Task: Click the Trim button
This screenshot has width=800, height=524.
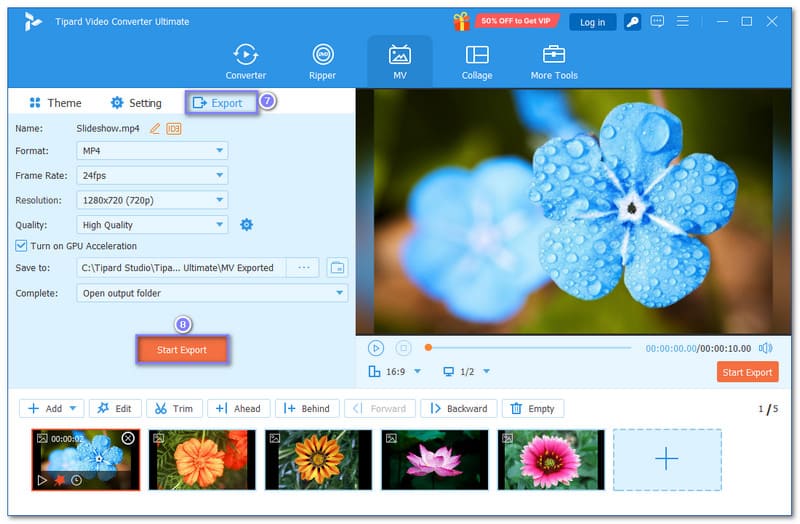Action: point(174,409)
